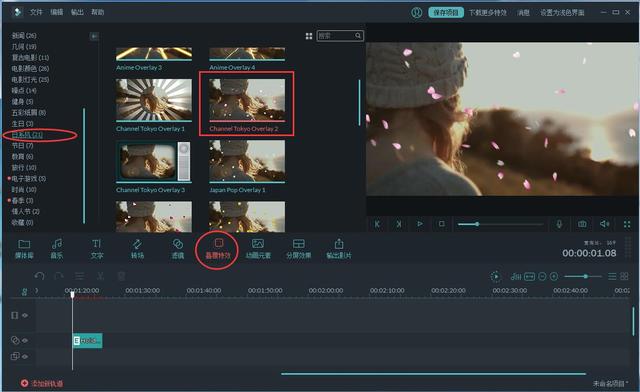Open the split screen (分屏效果) tab
640x392 pixels.
pos(298,248)
